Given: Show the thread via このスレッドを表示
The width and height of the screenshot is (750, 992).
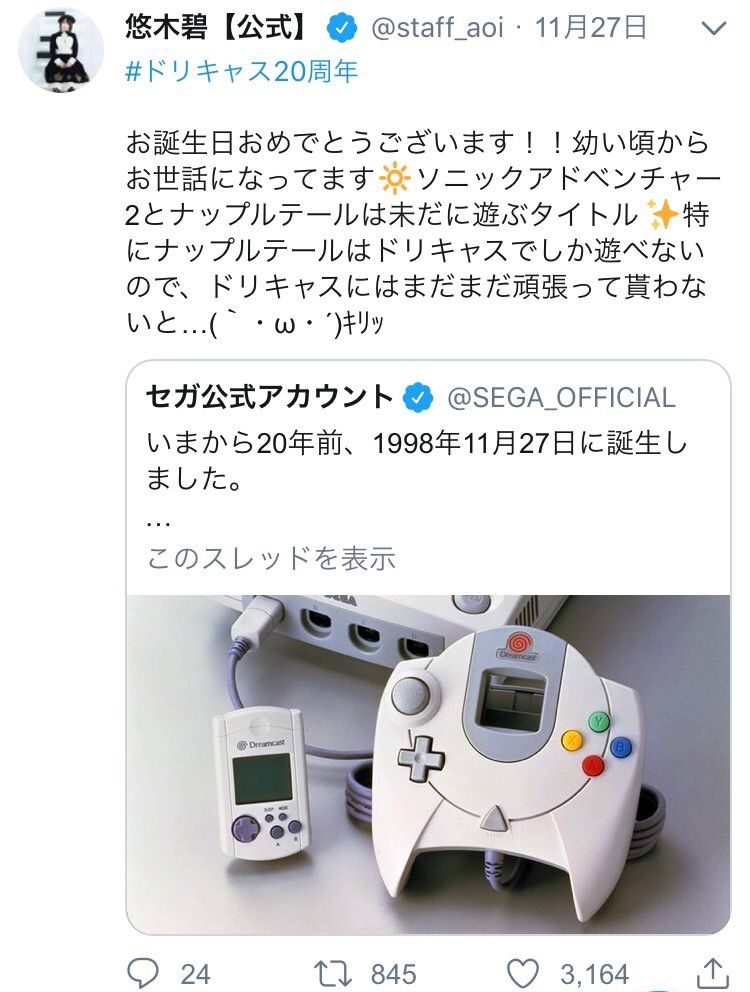Looking at the screenshot, I should [271, 559].
